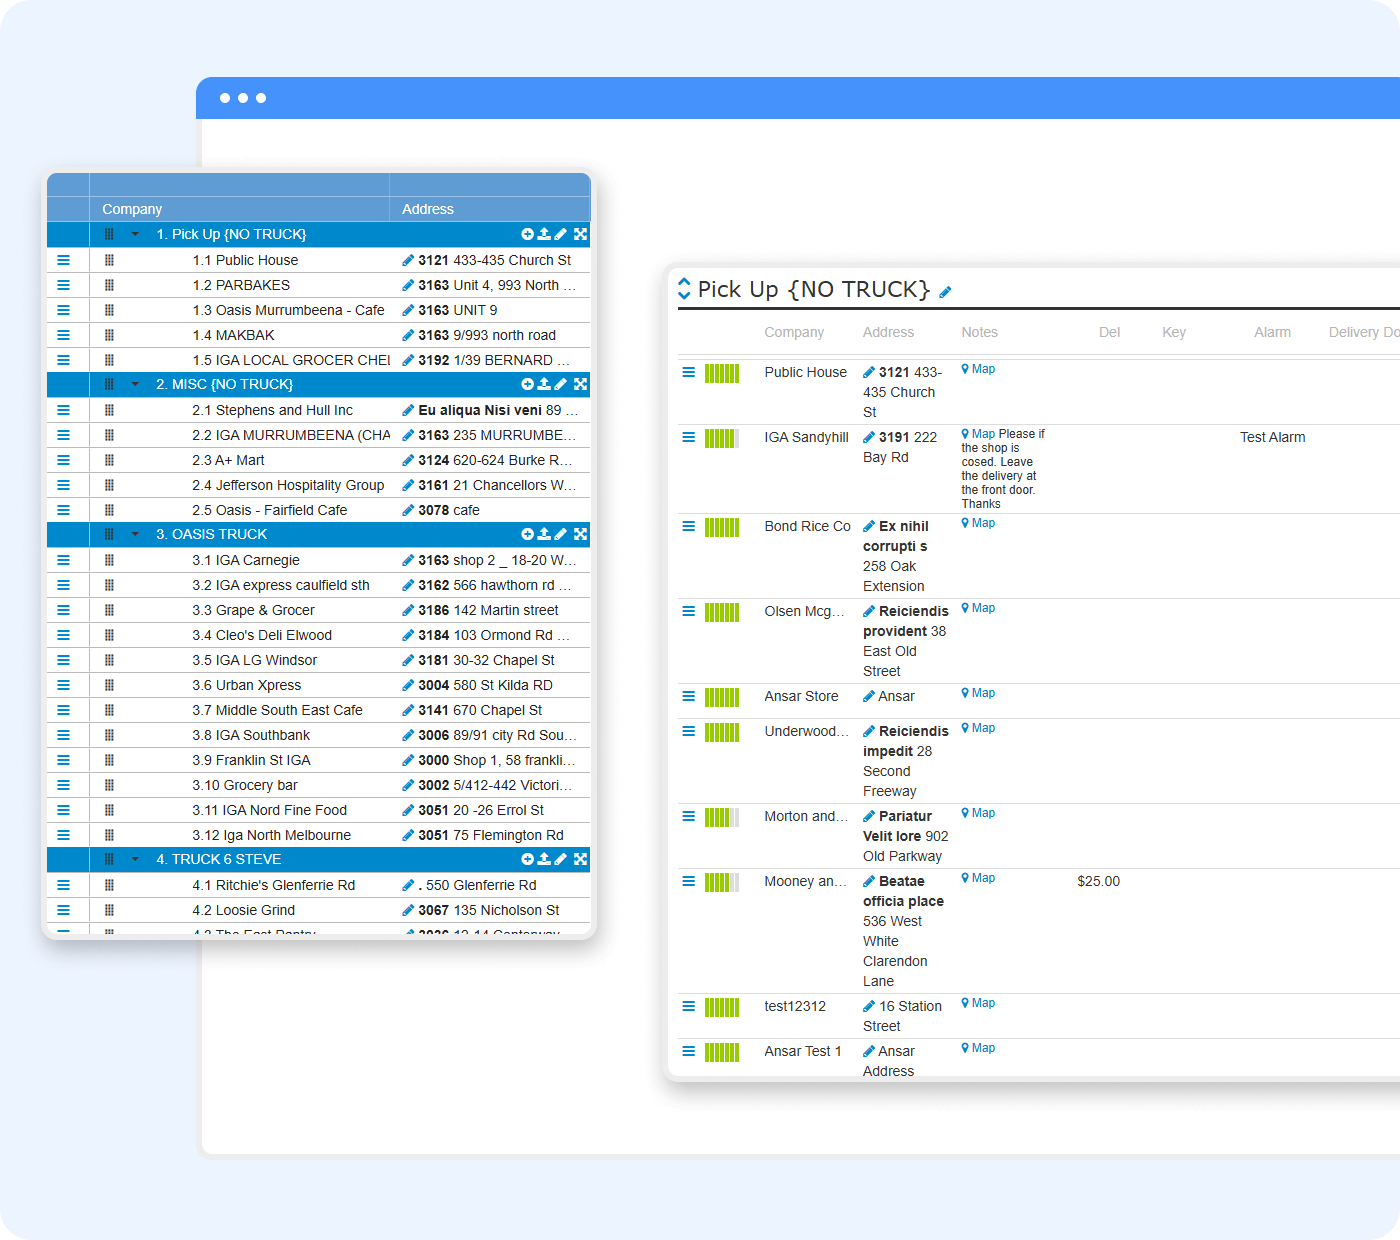The width and height of the screenshot is (1400, 1240).
Task: Collapse the 4. TRUCK 6 STEVE group
Action: [x=135, y=859]
